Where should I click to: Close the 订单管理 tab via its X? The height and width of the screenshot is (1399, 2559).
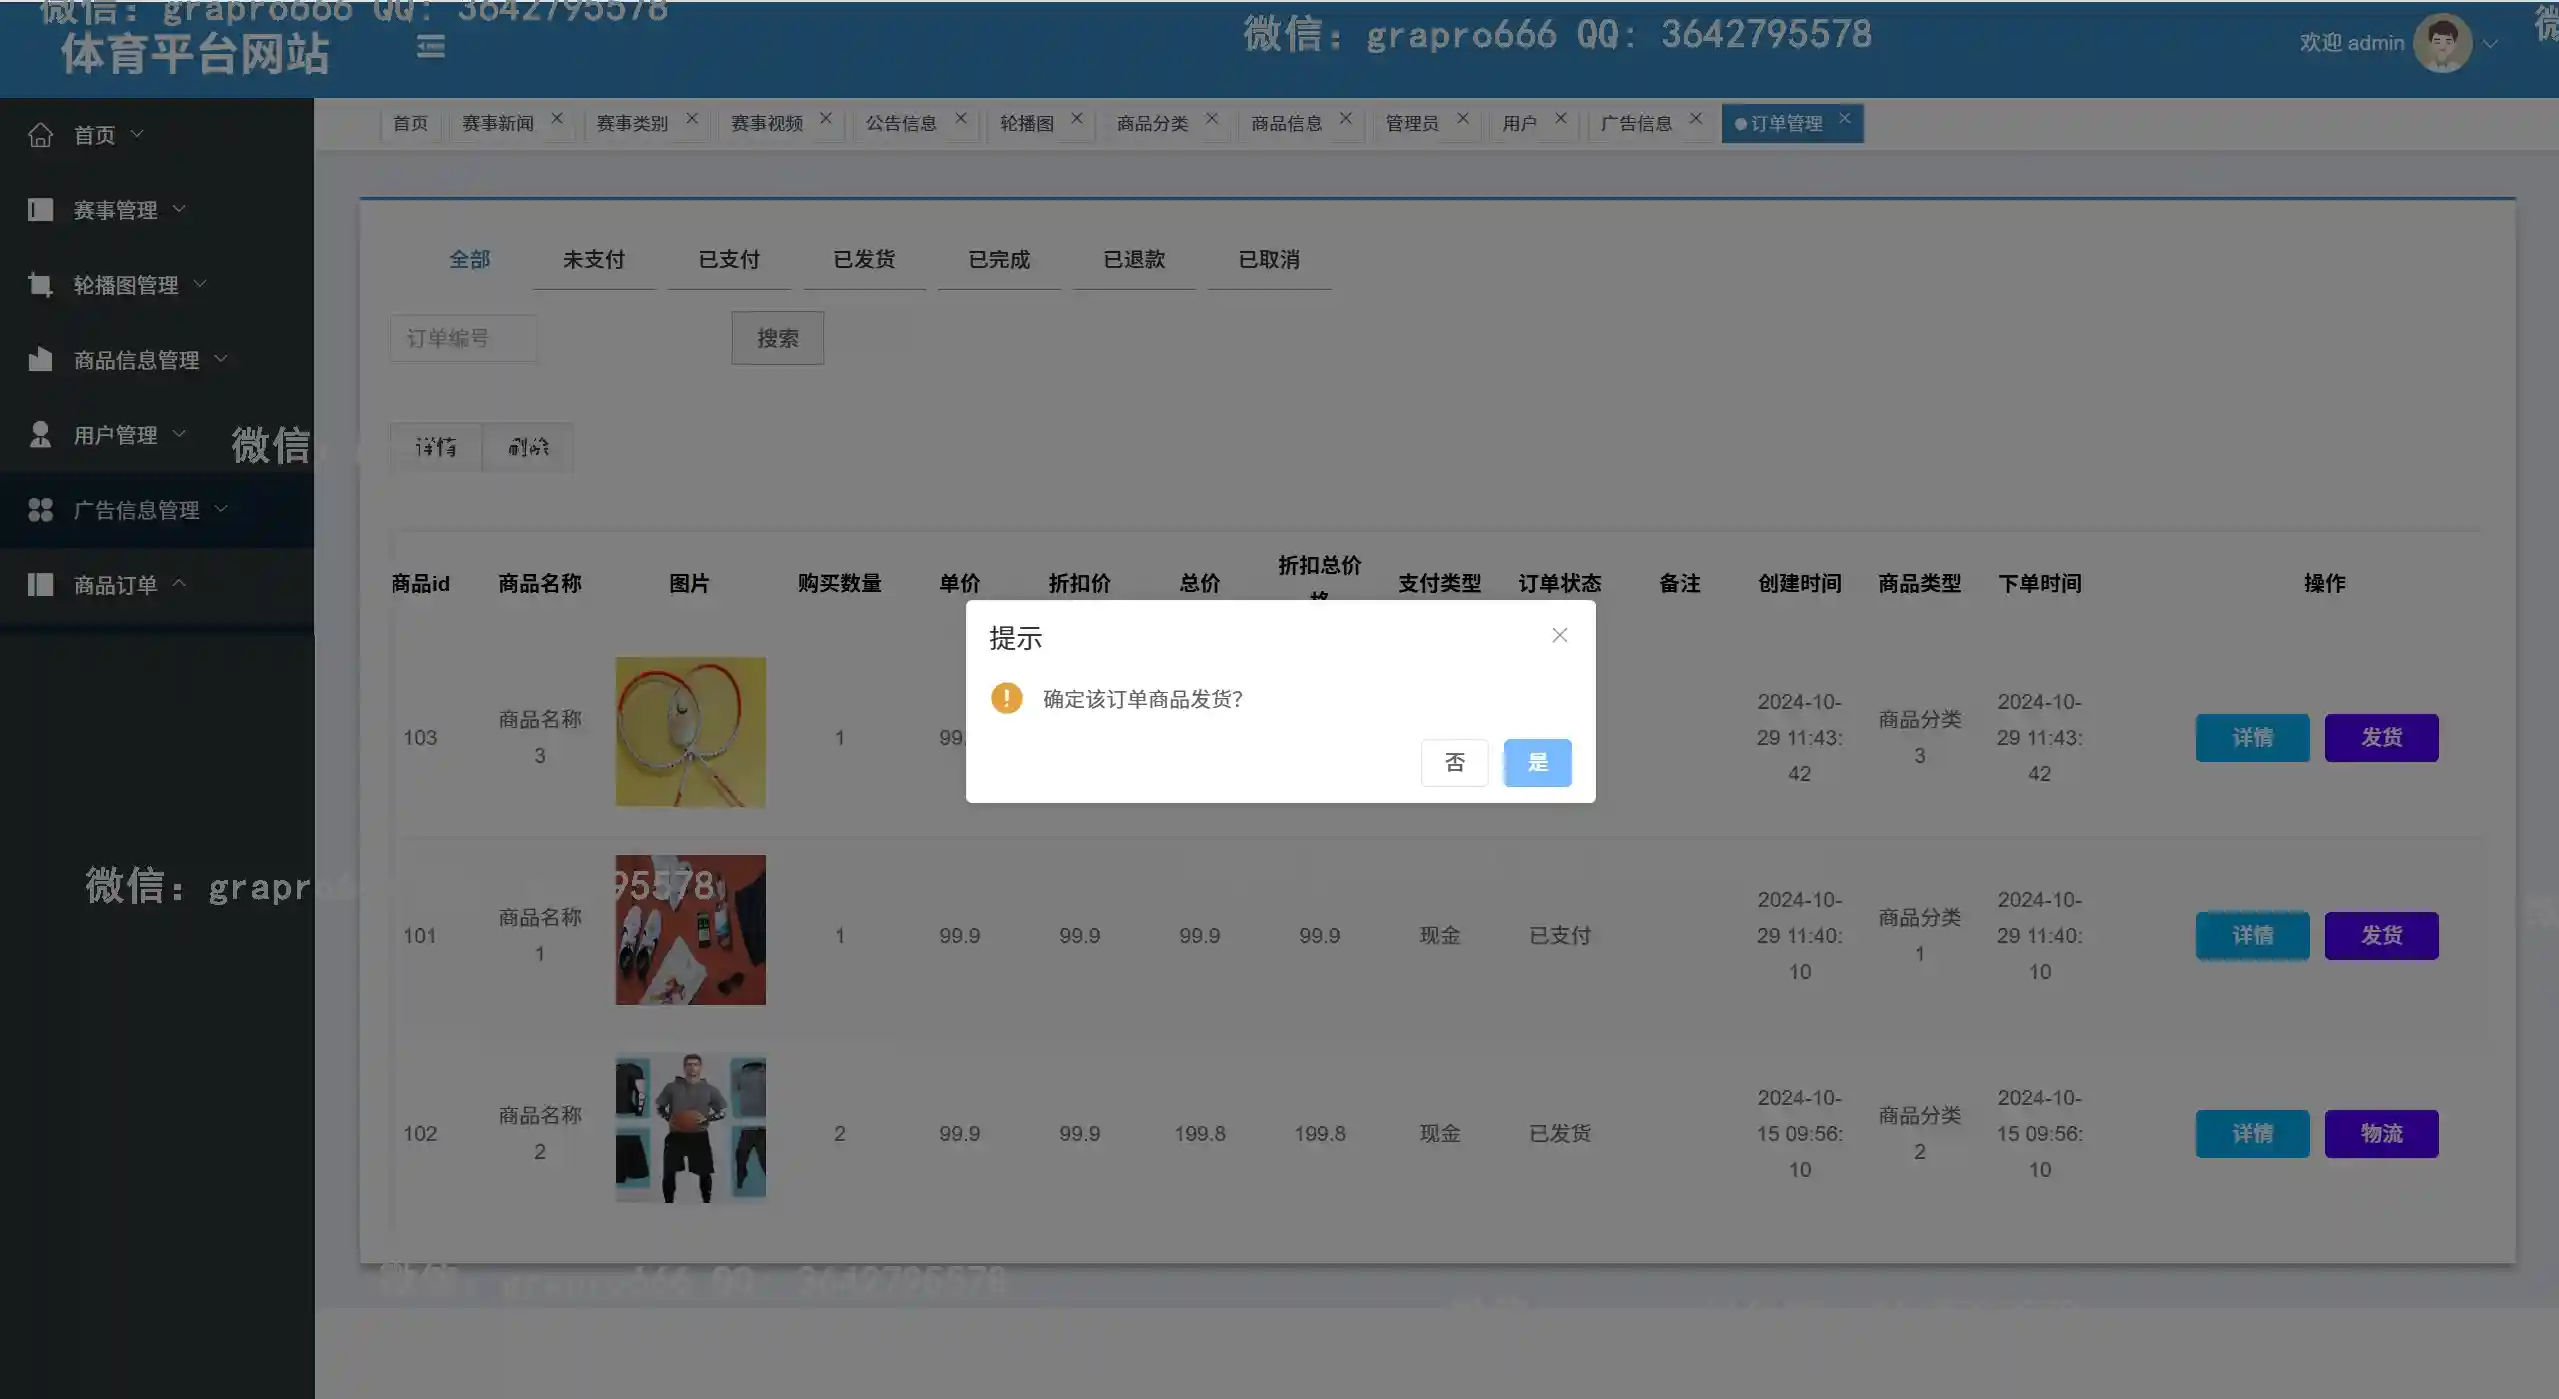pyautogui.click(x=1844, y=118)
